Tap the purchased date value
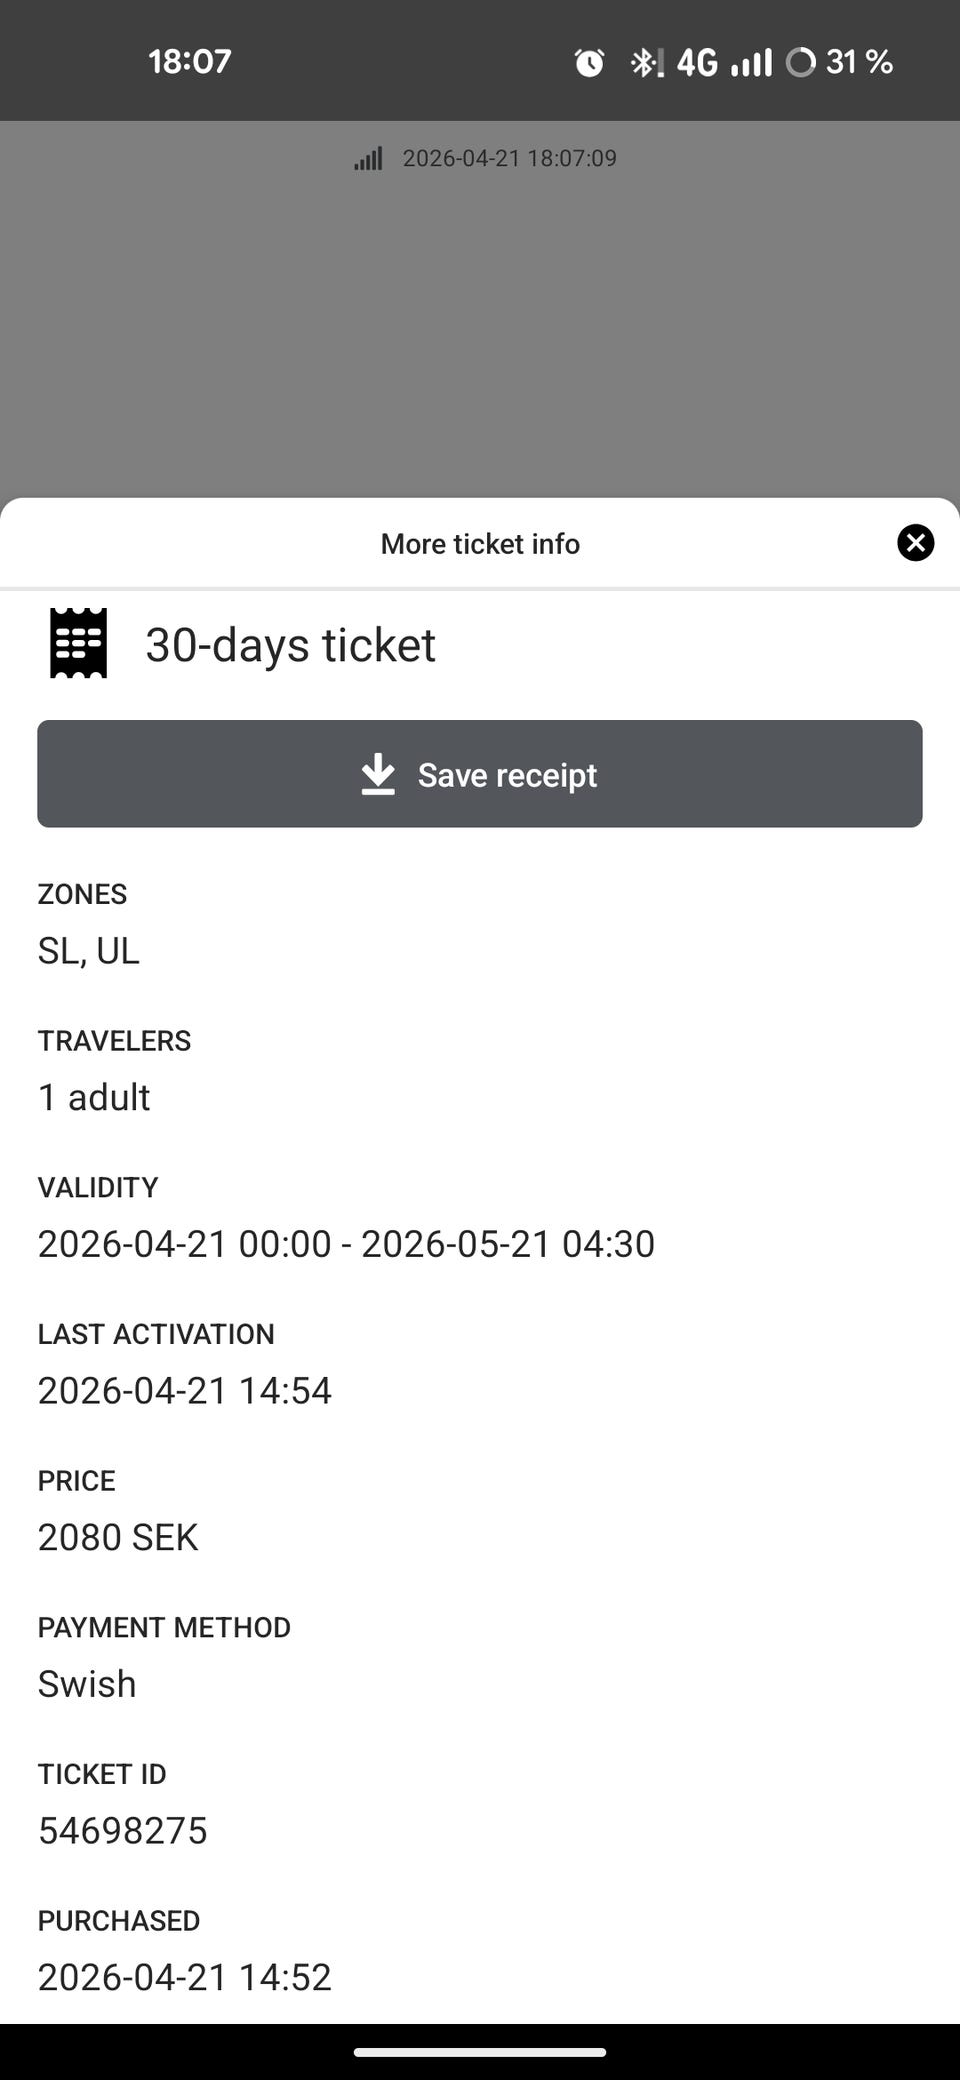The width and height of the screenshot is (960, 2080). pos(185,1977)
